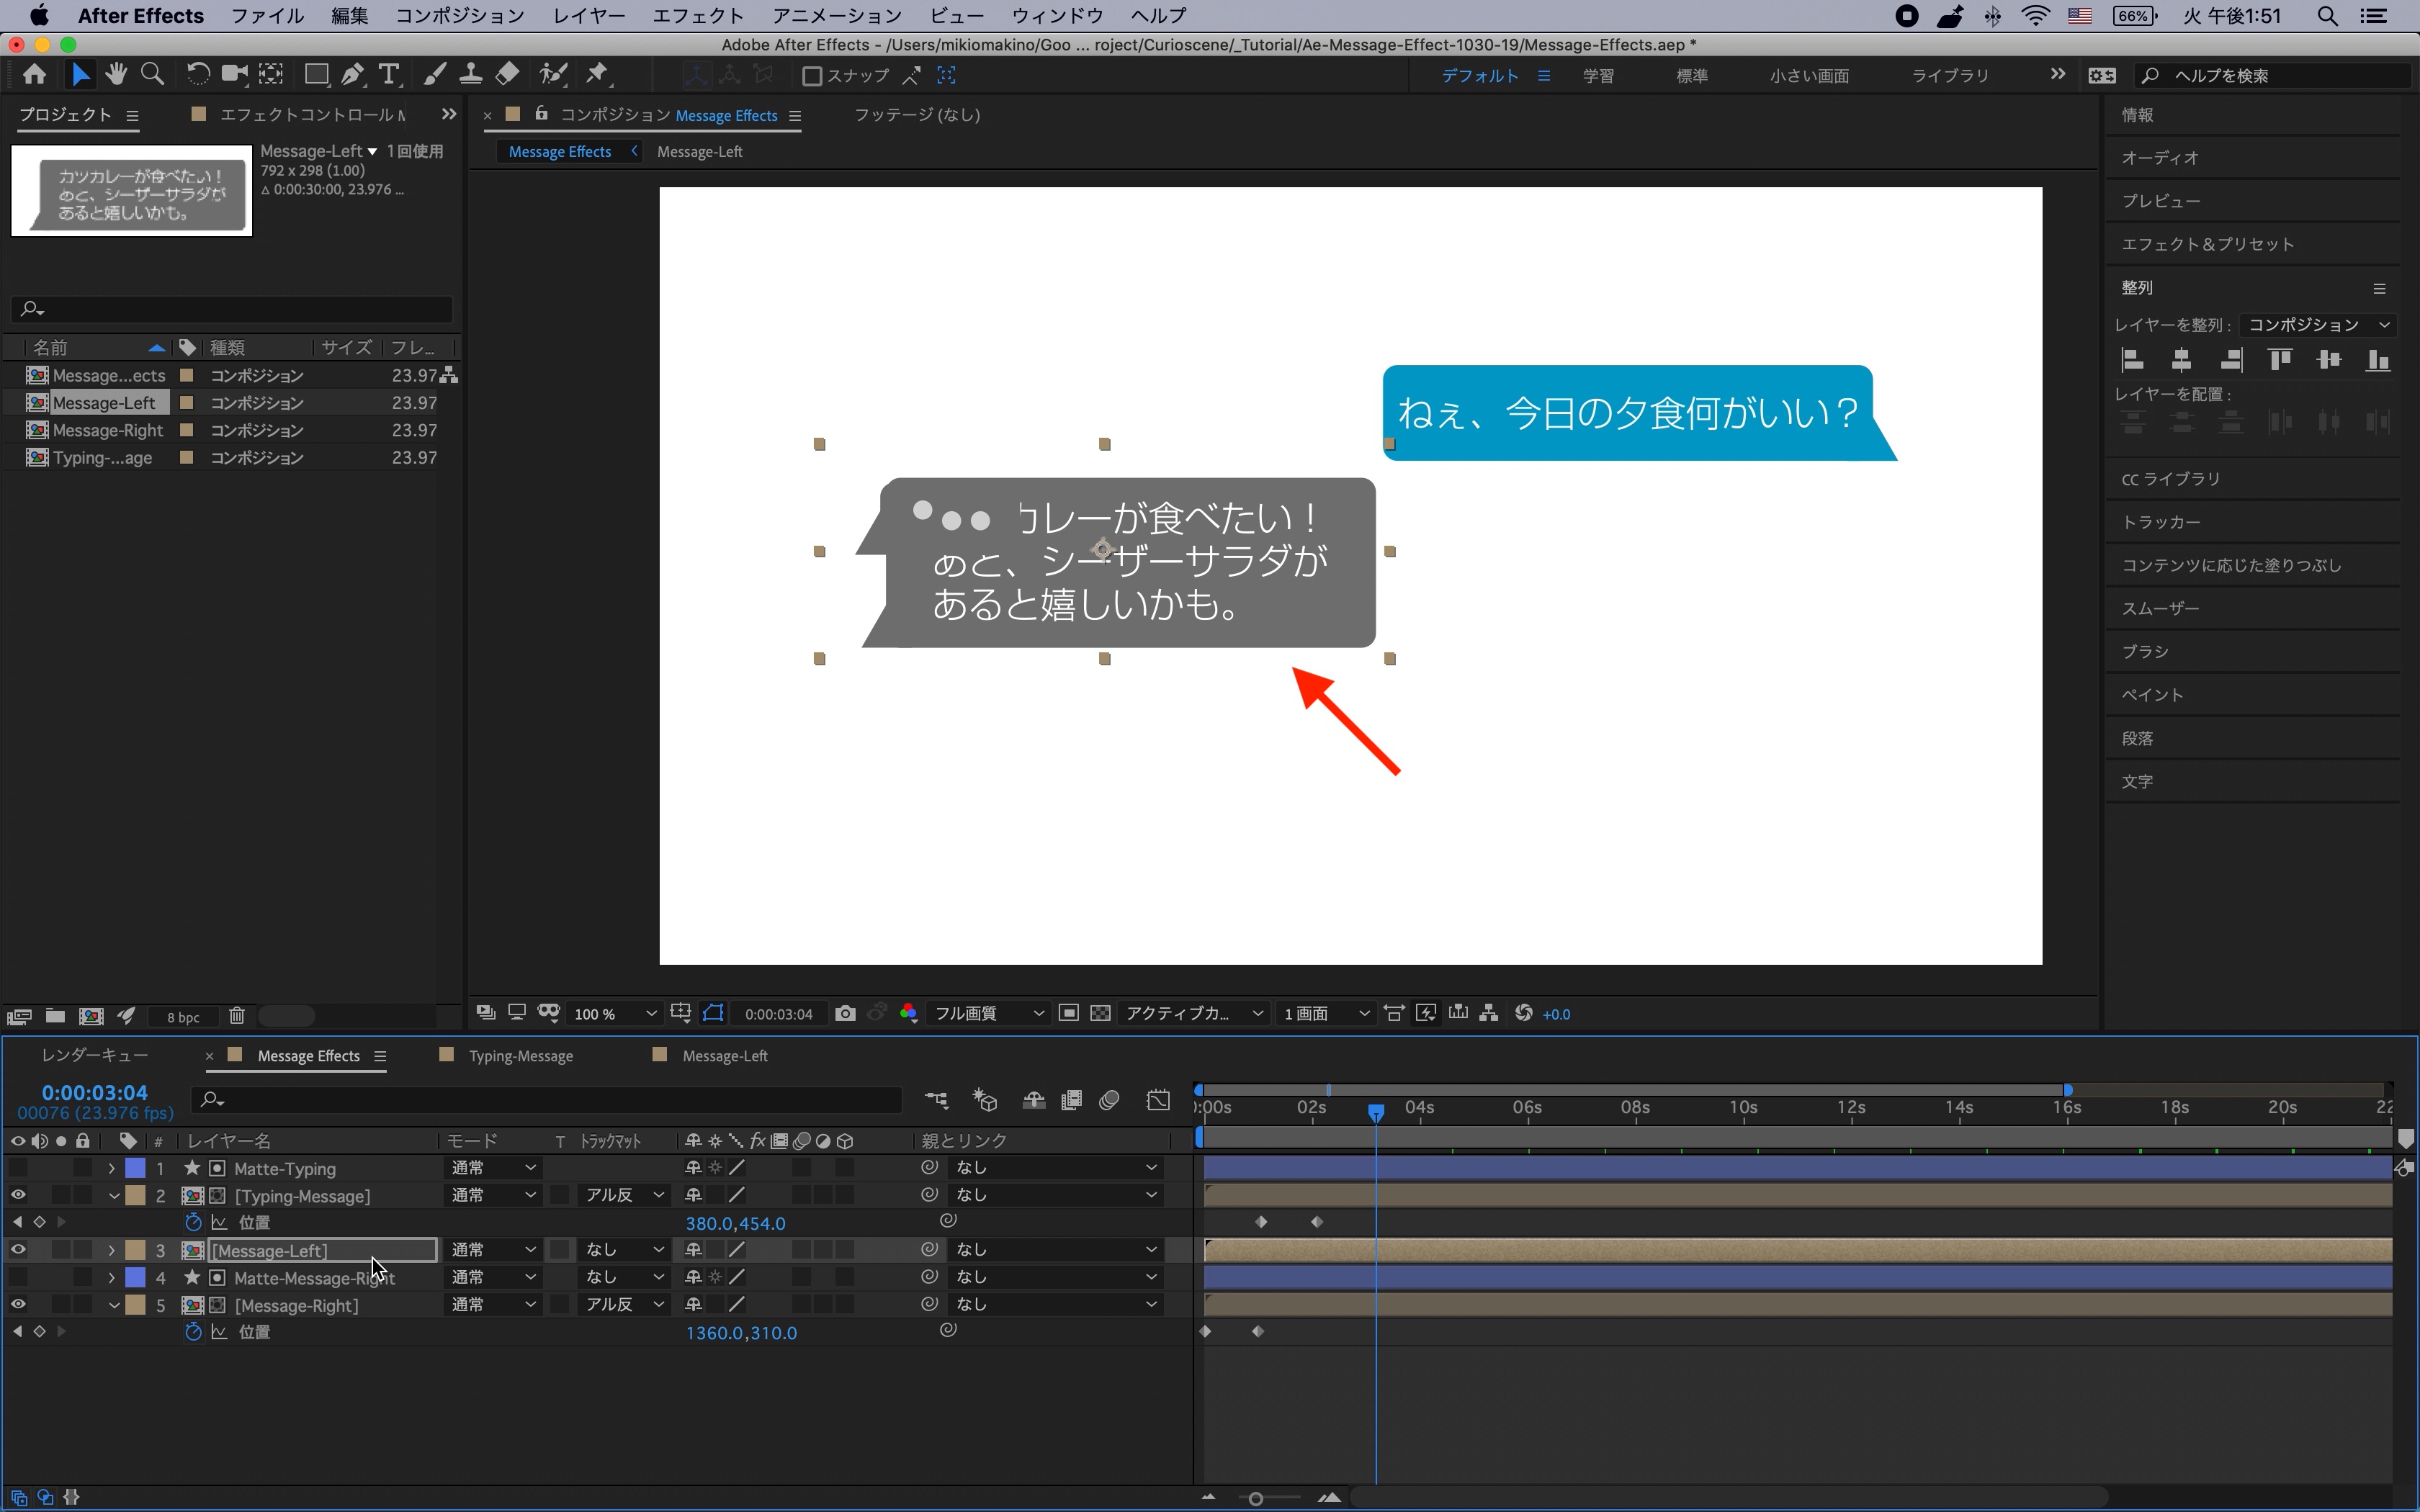Viewport: 2420px width, 1512px height.
Task: Toggle position stopwatch on Message-Right layer
Action: pyautogui.click(x=193, y=1332)
